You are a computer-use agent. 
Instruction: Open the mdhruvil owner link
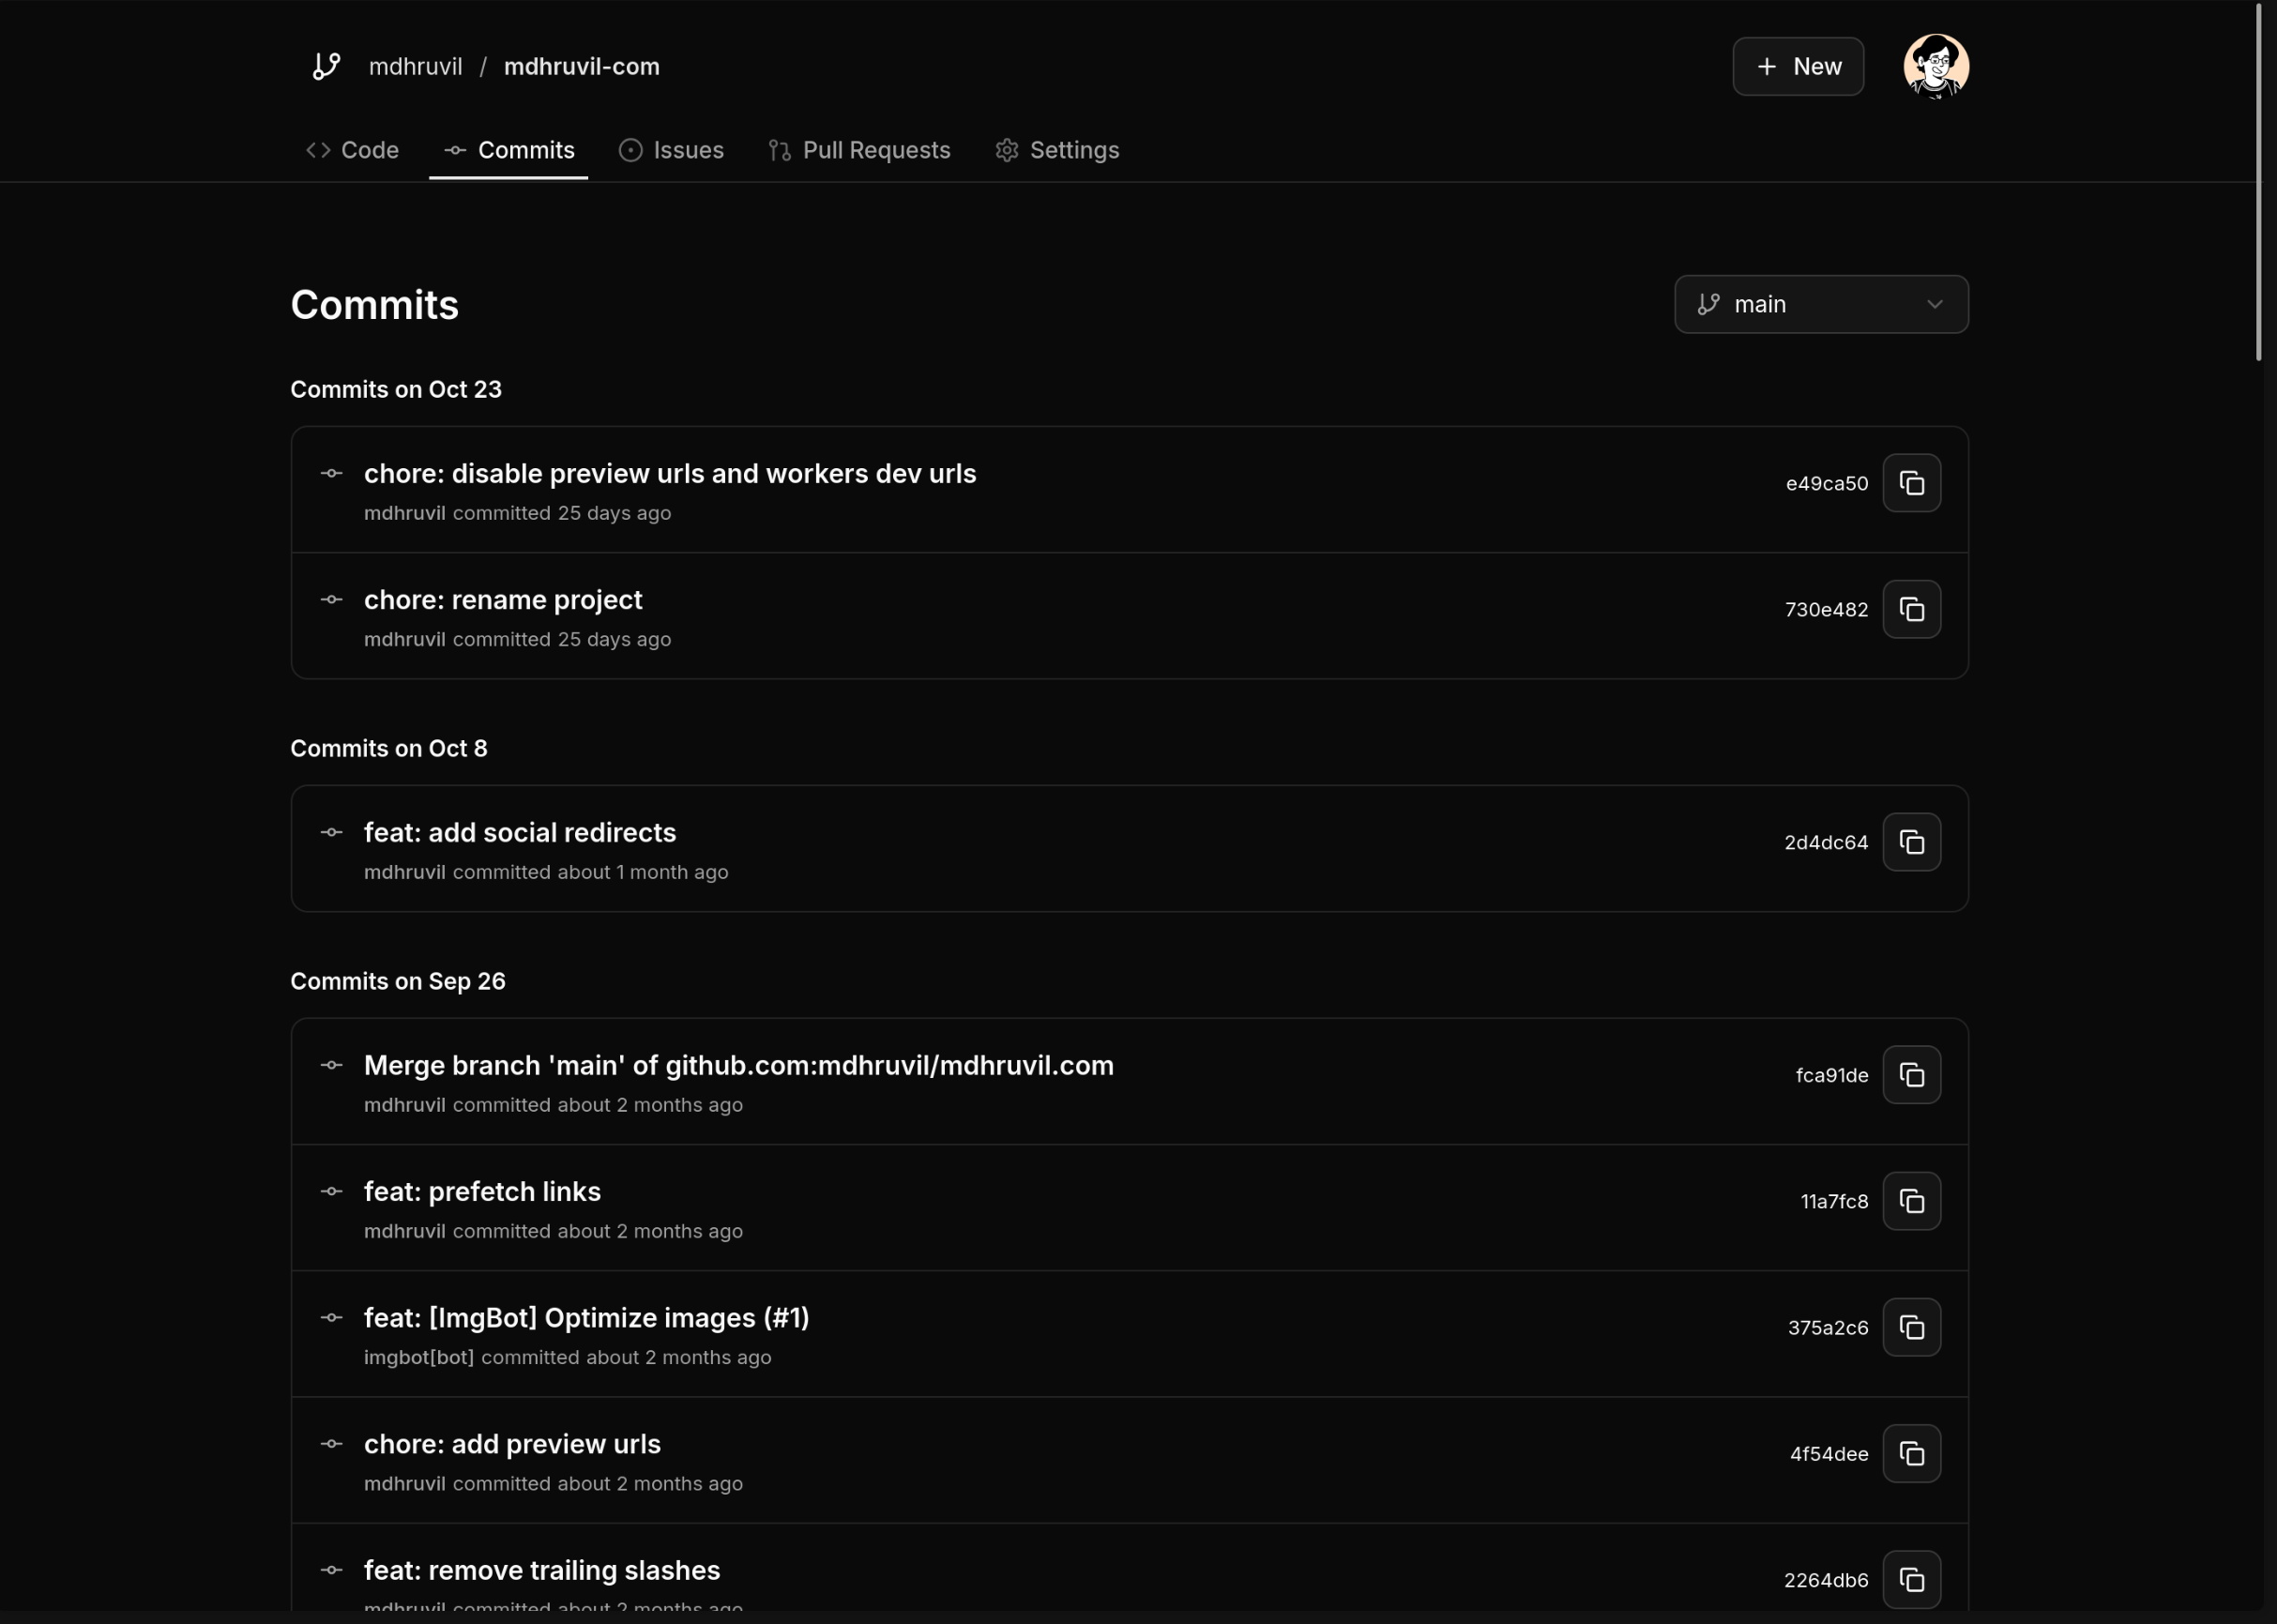pos(415,66)
